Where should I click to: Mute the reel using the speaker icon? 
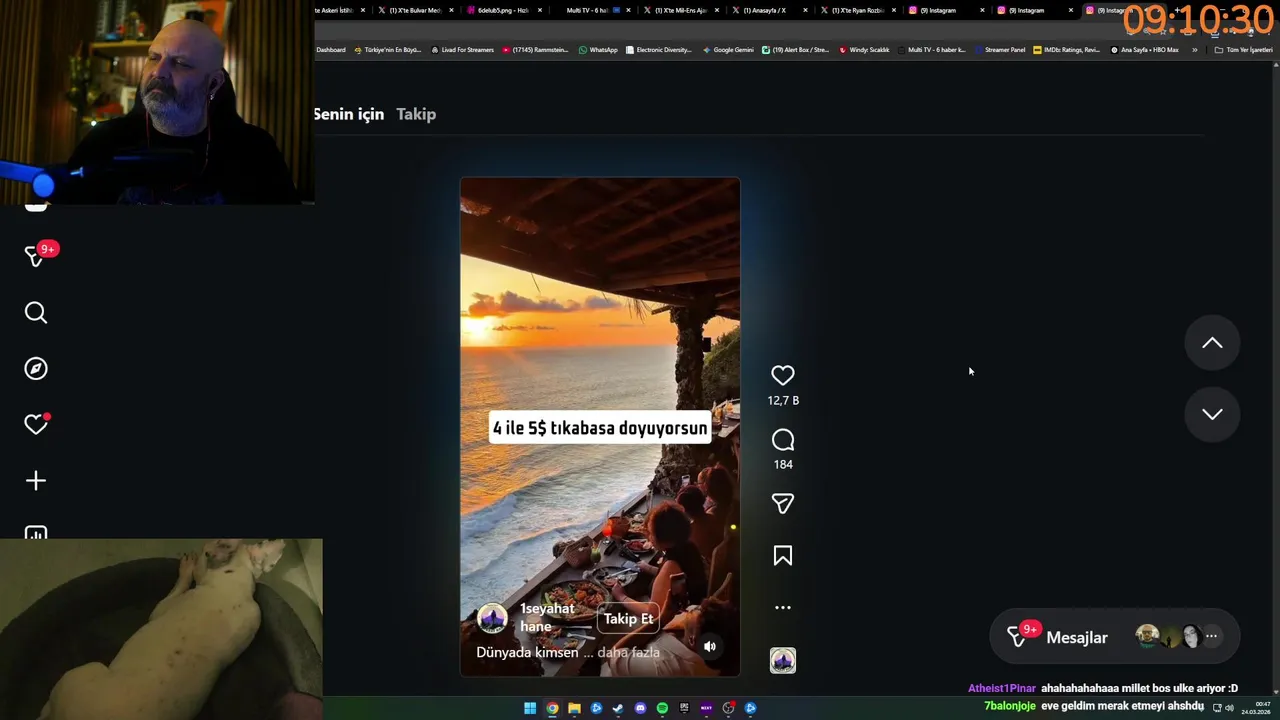pos(710,646)
